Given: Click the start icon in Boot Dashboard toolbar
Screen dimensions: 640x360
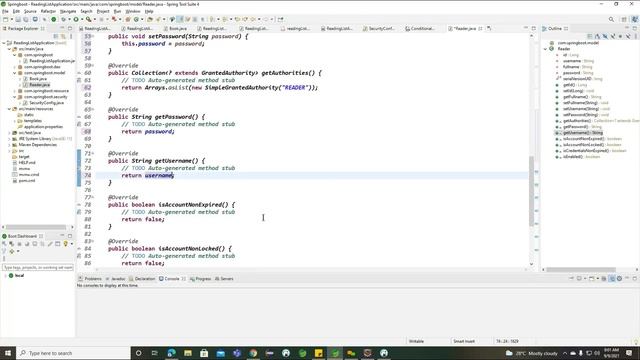Looking at the screenshot, I should coord(4,244).
